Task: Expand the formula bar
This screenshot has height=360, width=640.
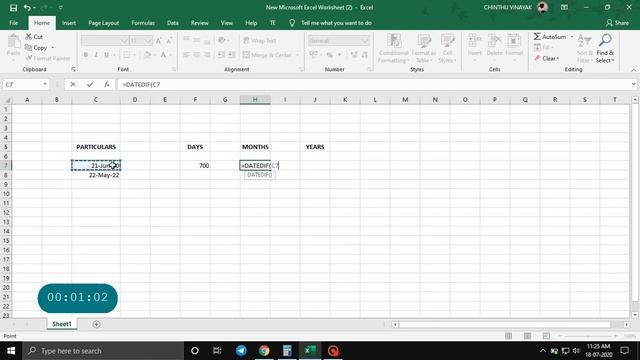Action: 633,84
